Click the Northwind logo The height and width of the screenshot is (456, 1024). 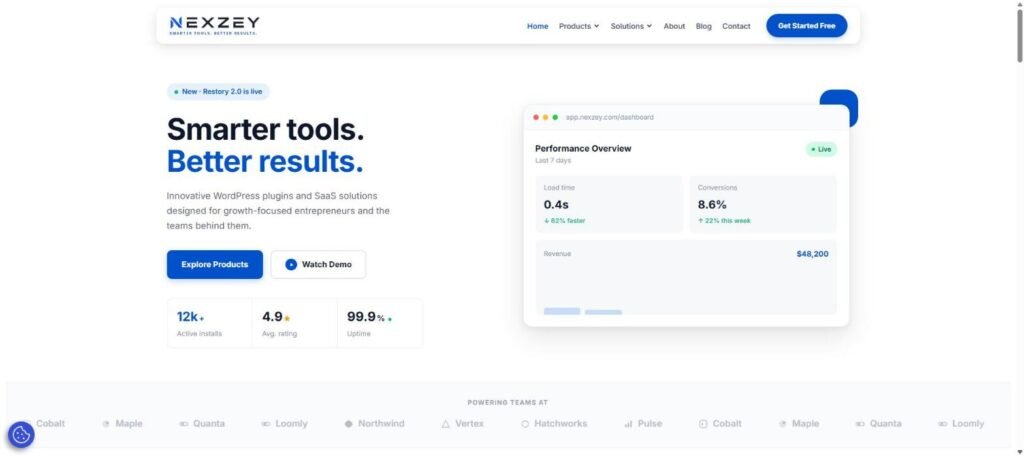click(374, 423)
